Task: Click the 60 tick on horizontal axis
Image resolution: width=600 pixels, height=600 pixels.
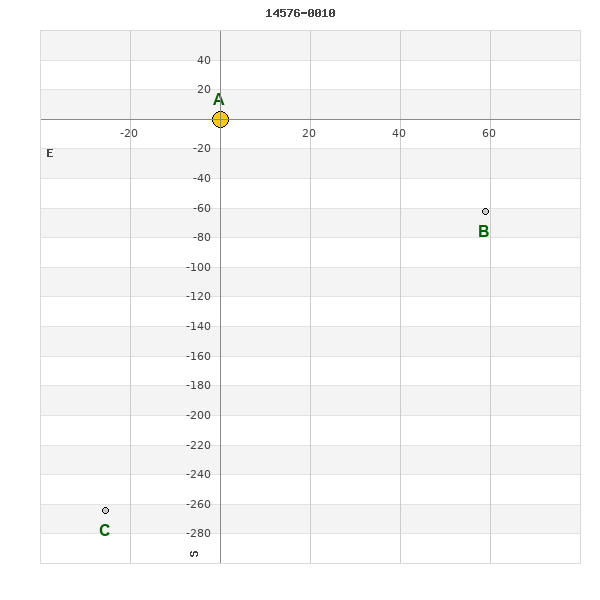Action: point(489,133)
